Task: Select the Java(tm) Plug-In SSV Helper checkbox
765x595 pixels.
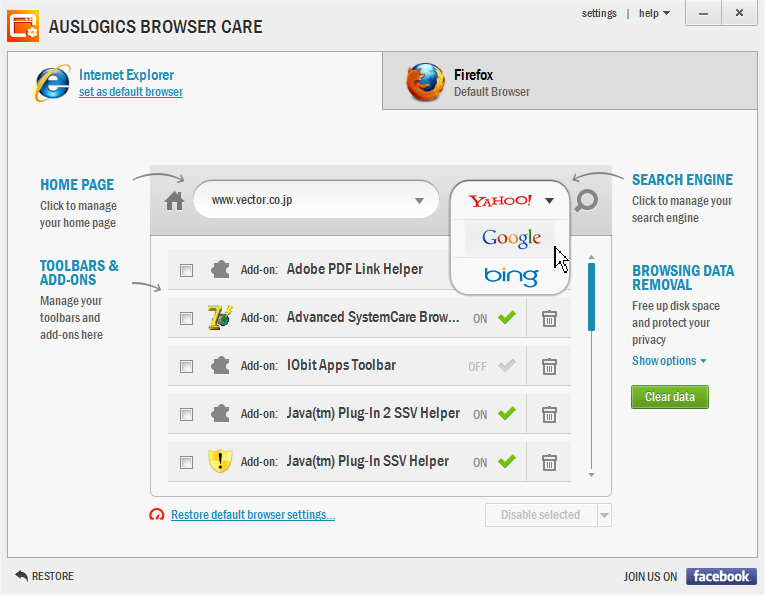Action: (186, 462)
